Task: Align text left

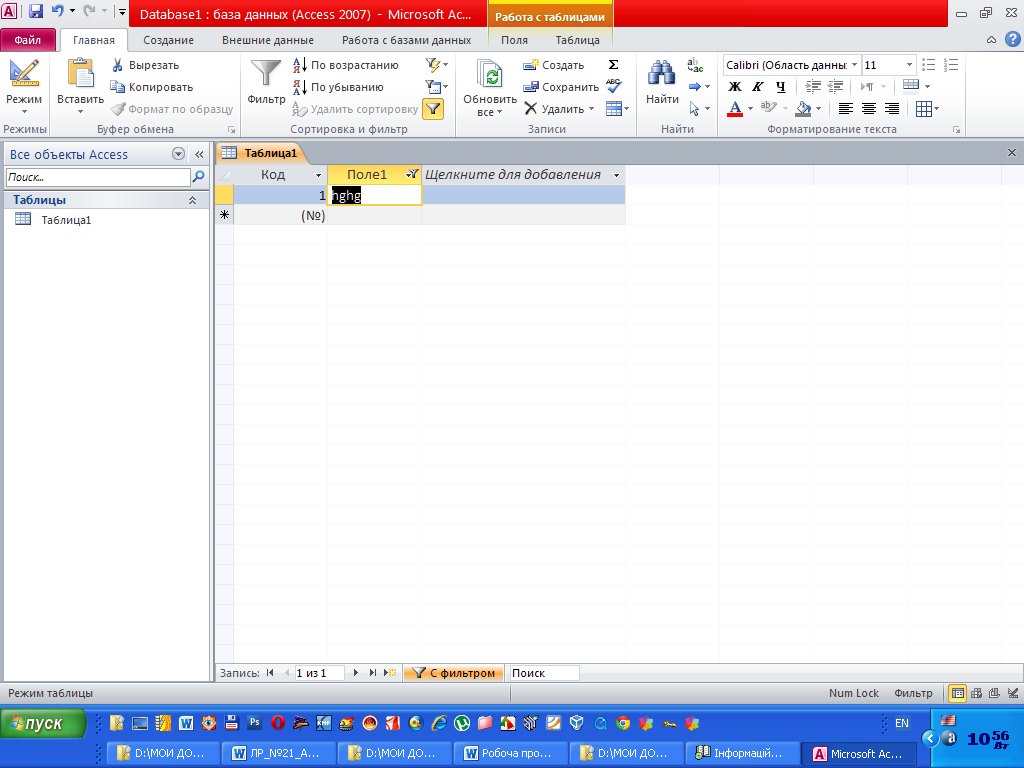Action: pos(846,108)
